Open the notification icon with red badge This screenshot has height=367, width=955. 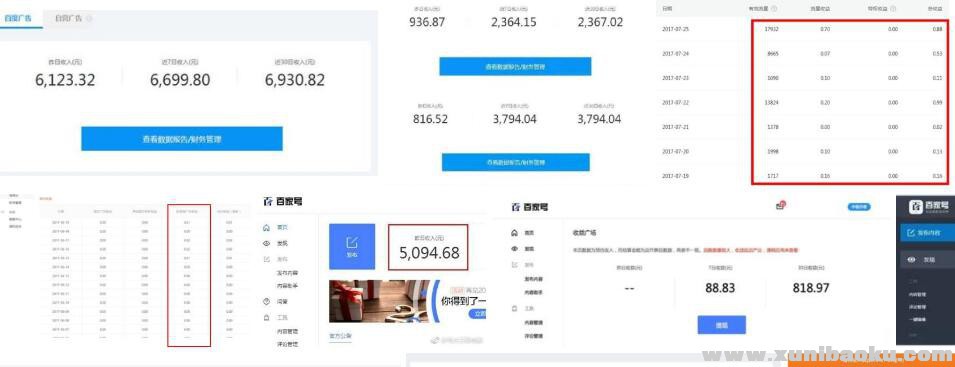(x=780, y=206)
